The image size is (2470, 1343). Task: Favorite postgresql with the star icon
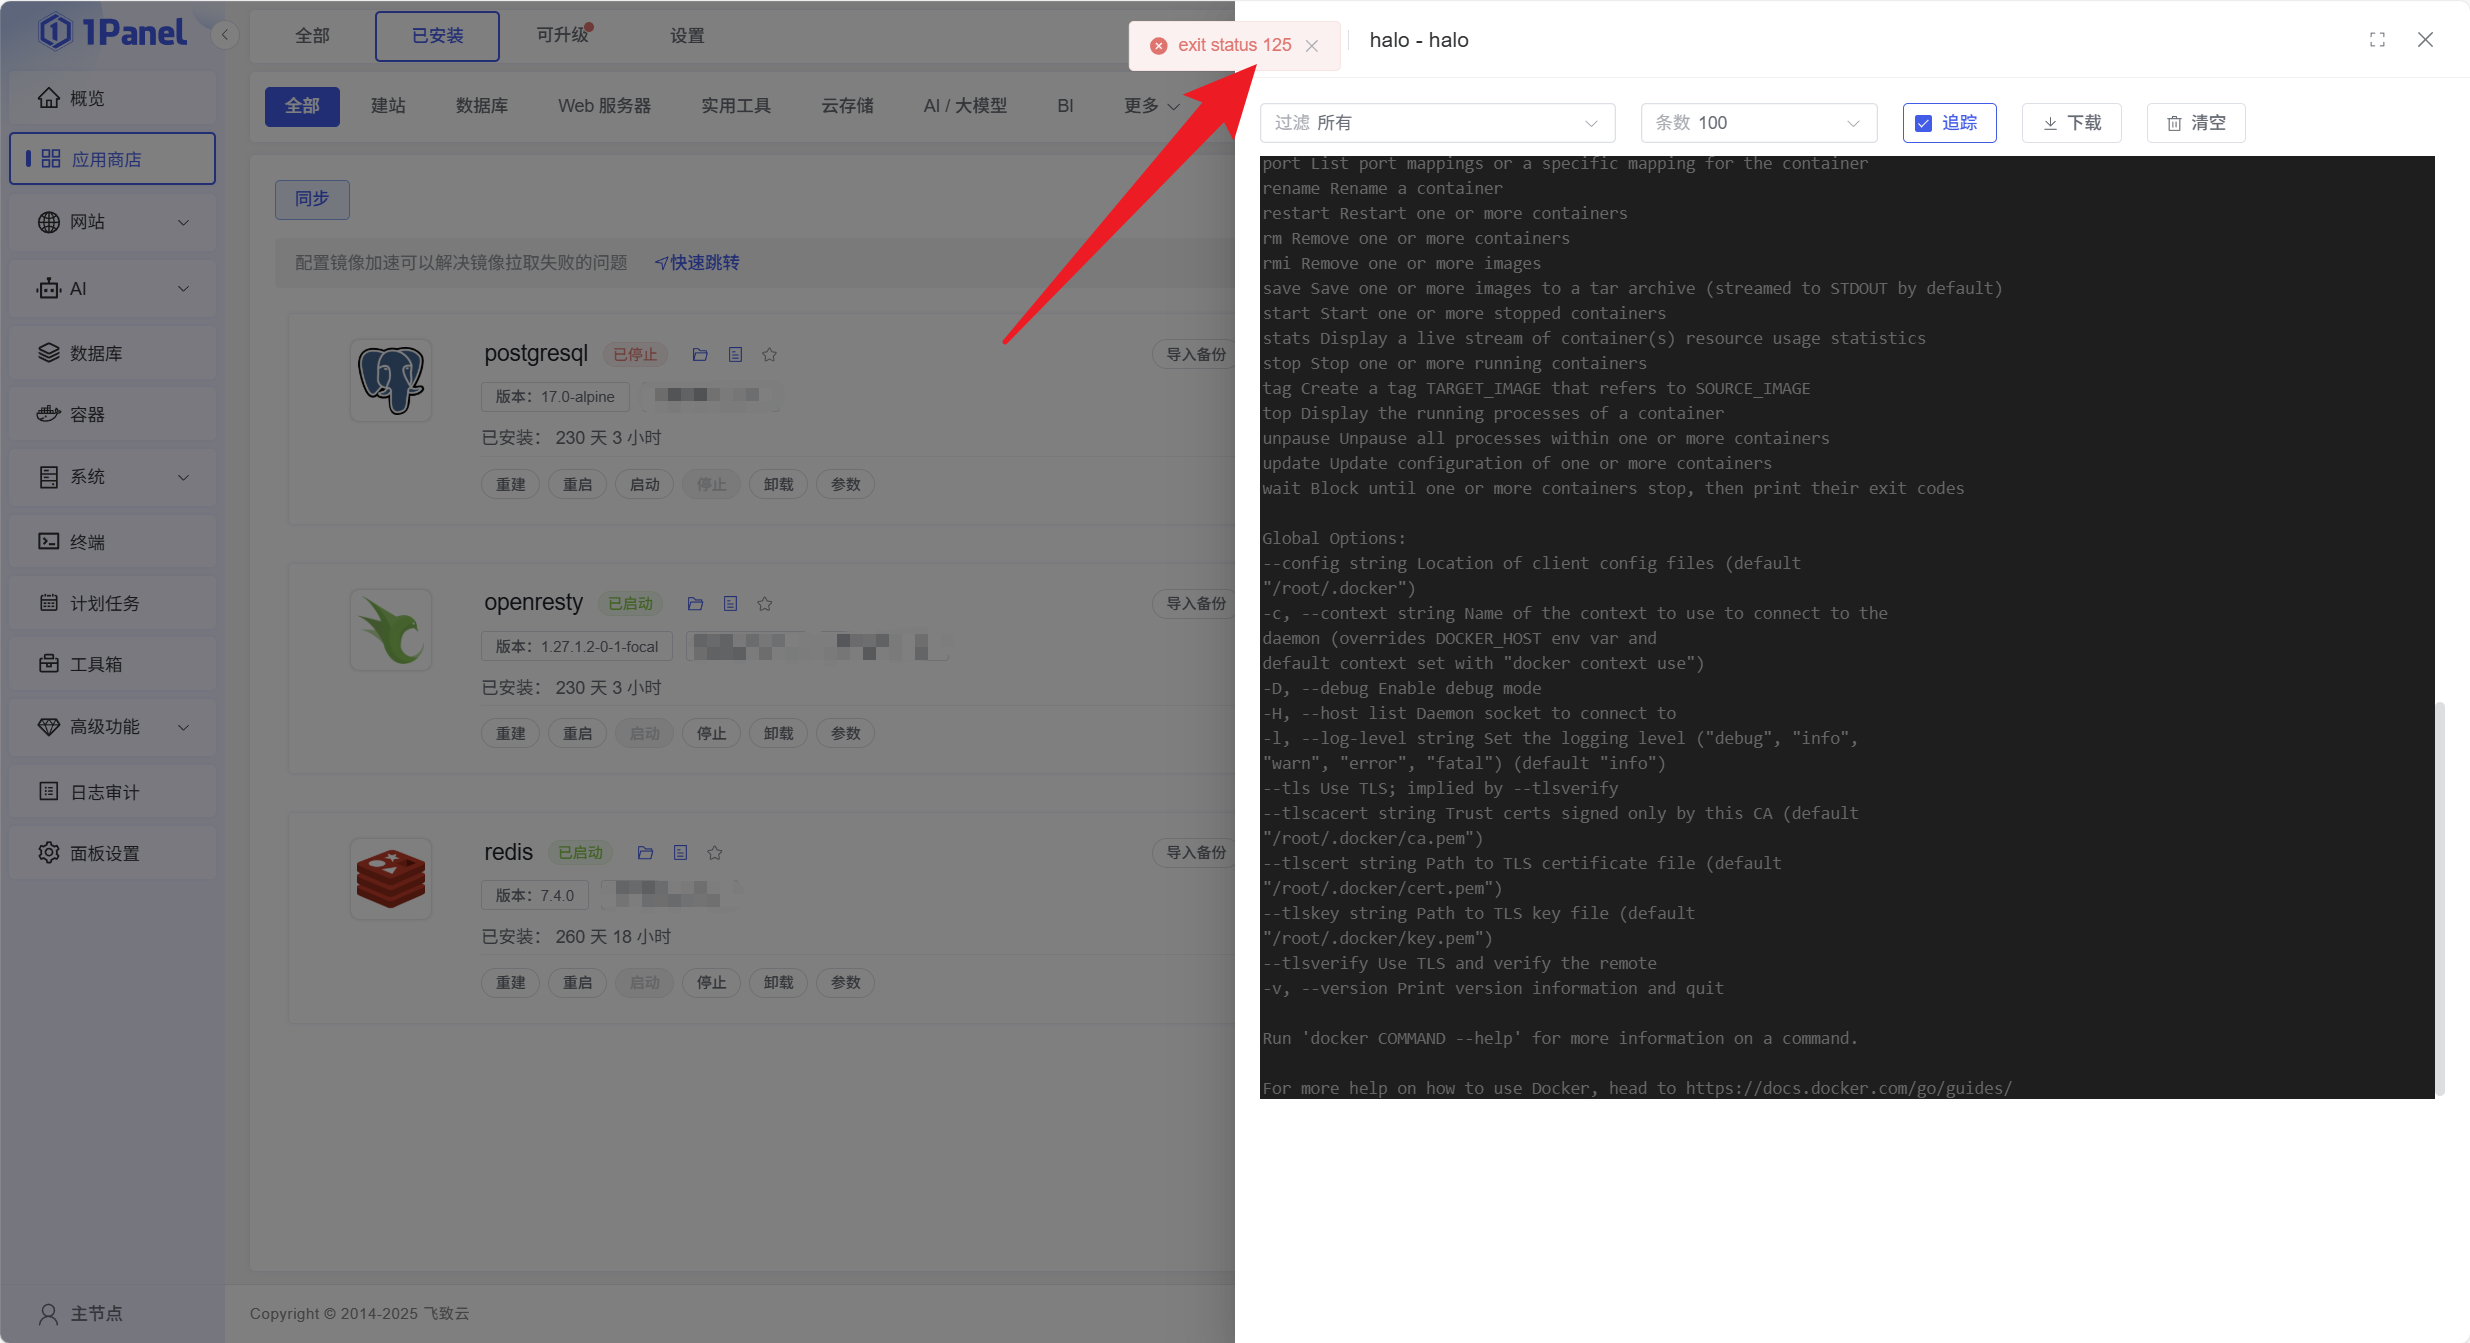[769, 355]
